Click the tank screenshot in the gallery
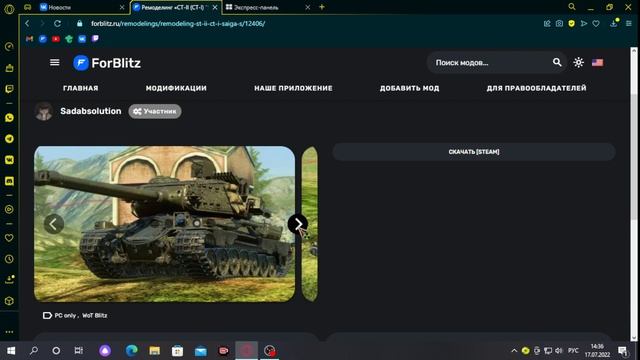 point(164,224)
